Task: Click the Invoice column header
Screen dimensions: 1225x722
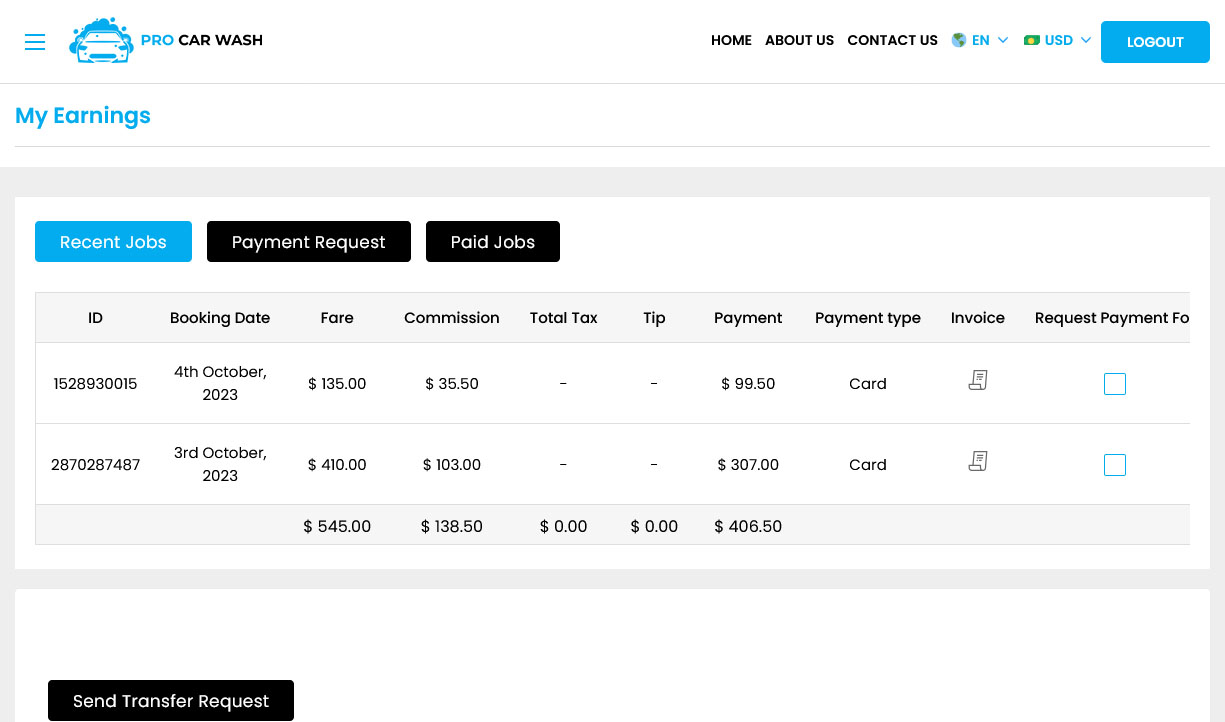Action: [x=978, y=318]
